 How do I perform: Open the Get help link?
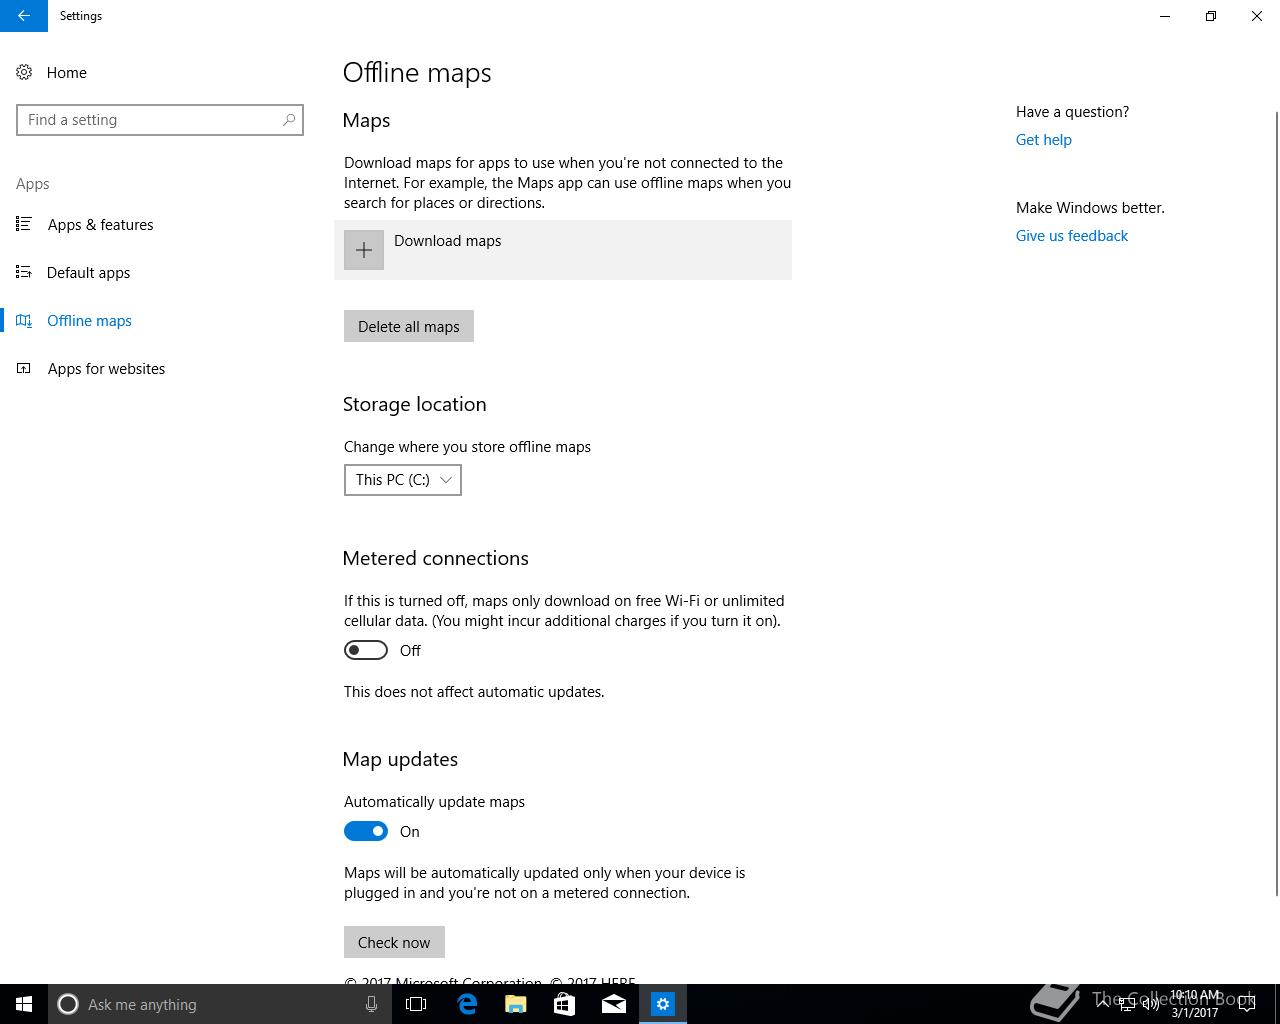1044,140
